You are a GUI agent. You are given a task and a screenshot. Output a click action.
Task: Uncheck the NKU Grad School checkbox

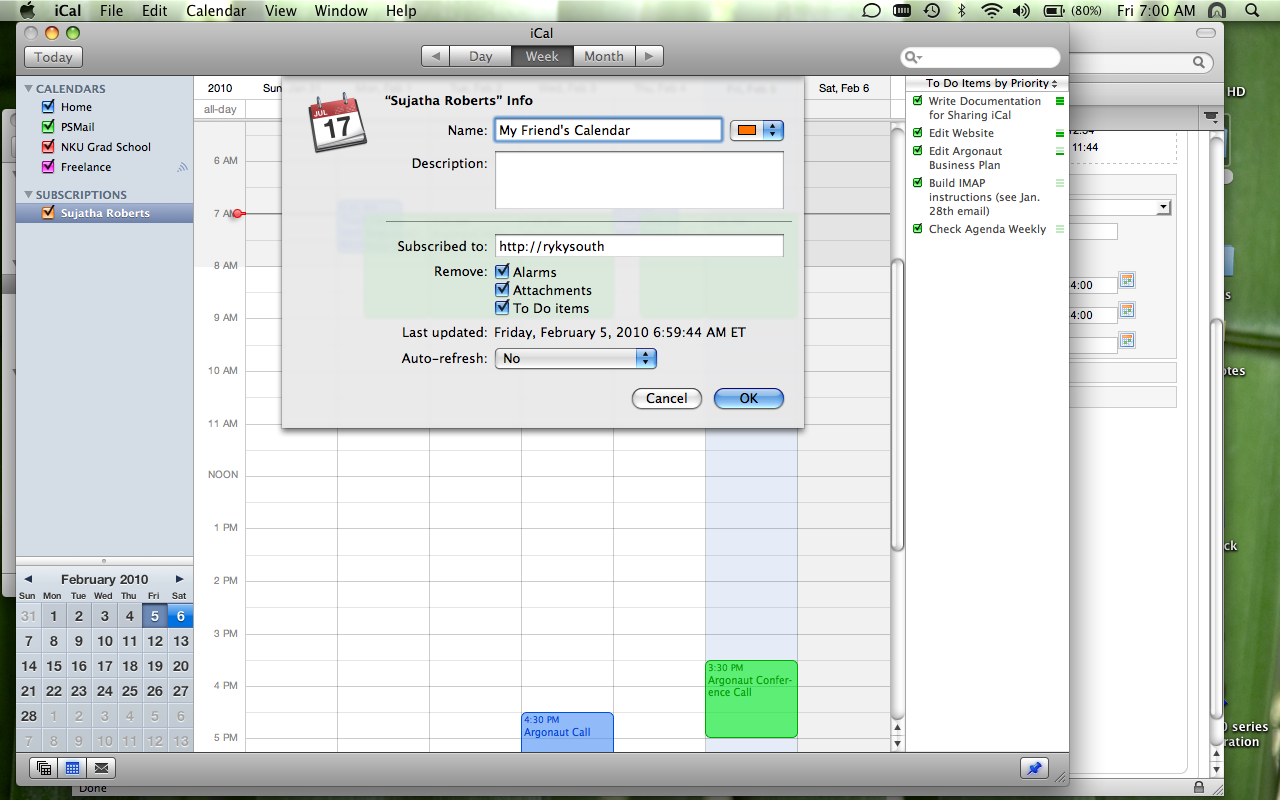click(48, 146)
